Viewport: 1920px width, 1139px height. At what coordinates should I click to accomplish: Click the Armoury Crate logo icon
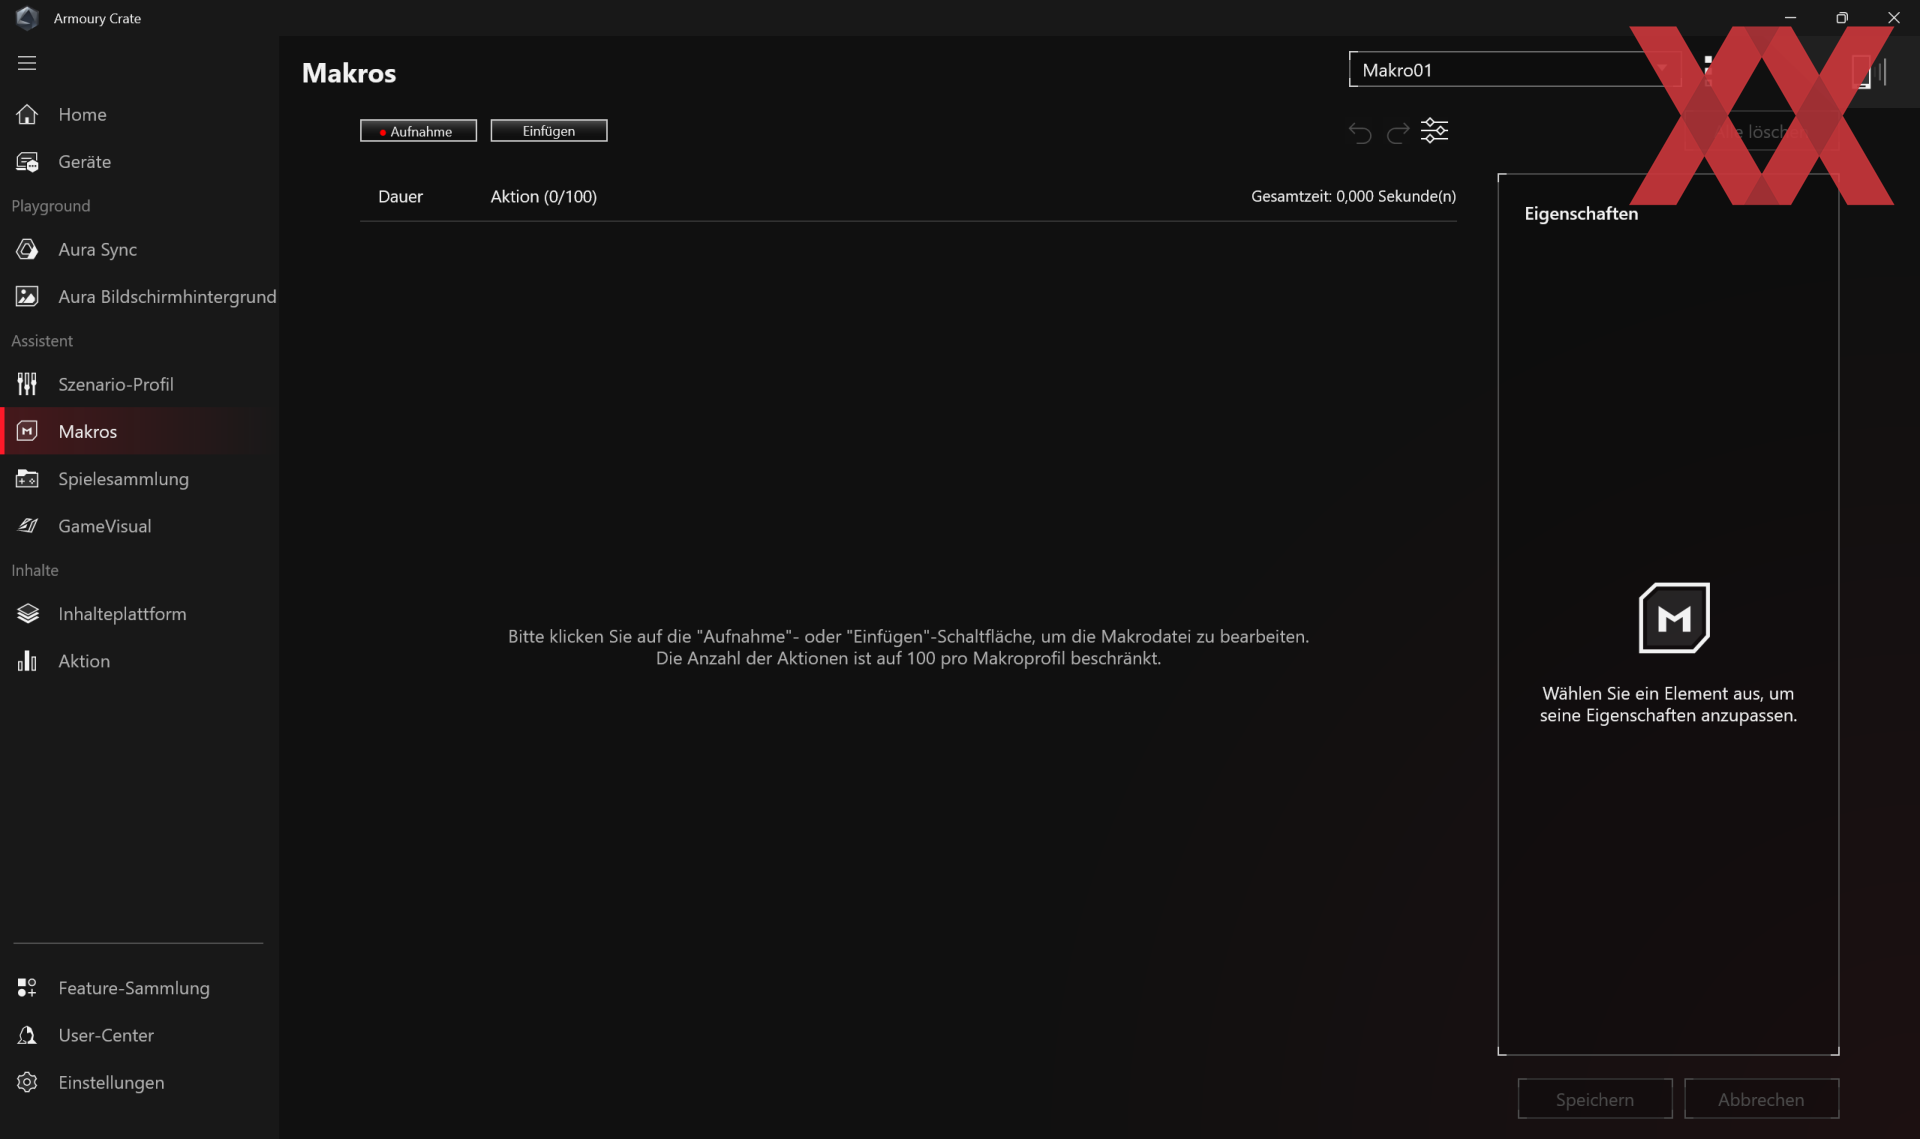coord(27,18)
